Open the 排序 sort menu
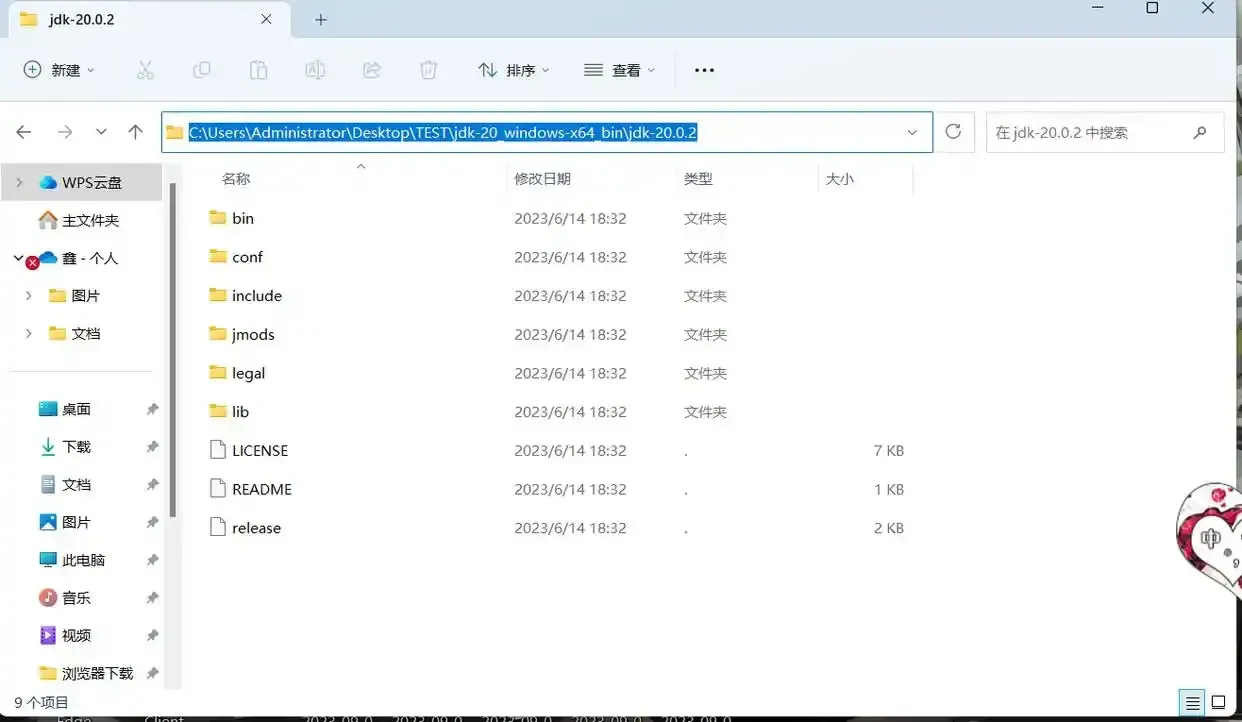The image size is (1242, 722). pyautogui.click(x=514, y=70)
